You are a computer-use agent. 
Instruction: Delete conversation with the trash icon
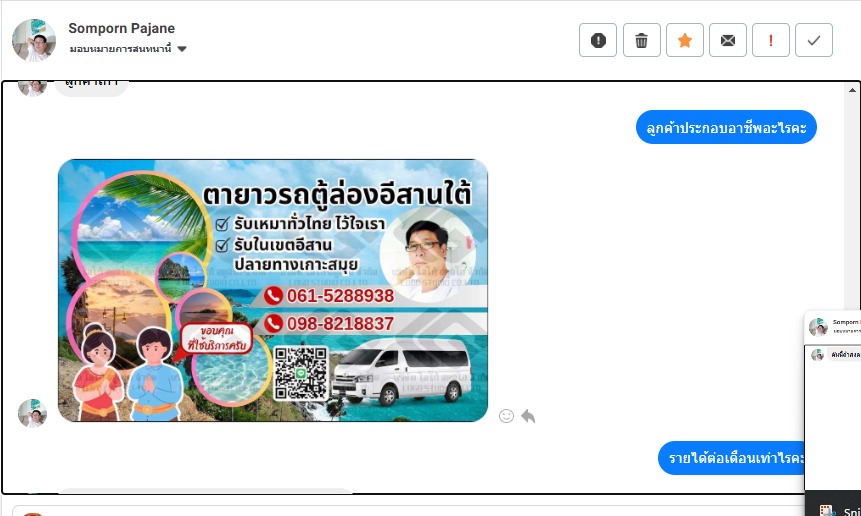tap(641, 40)
